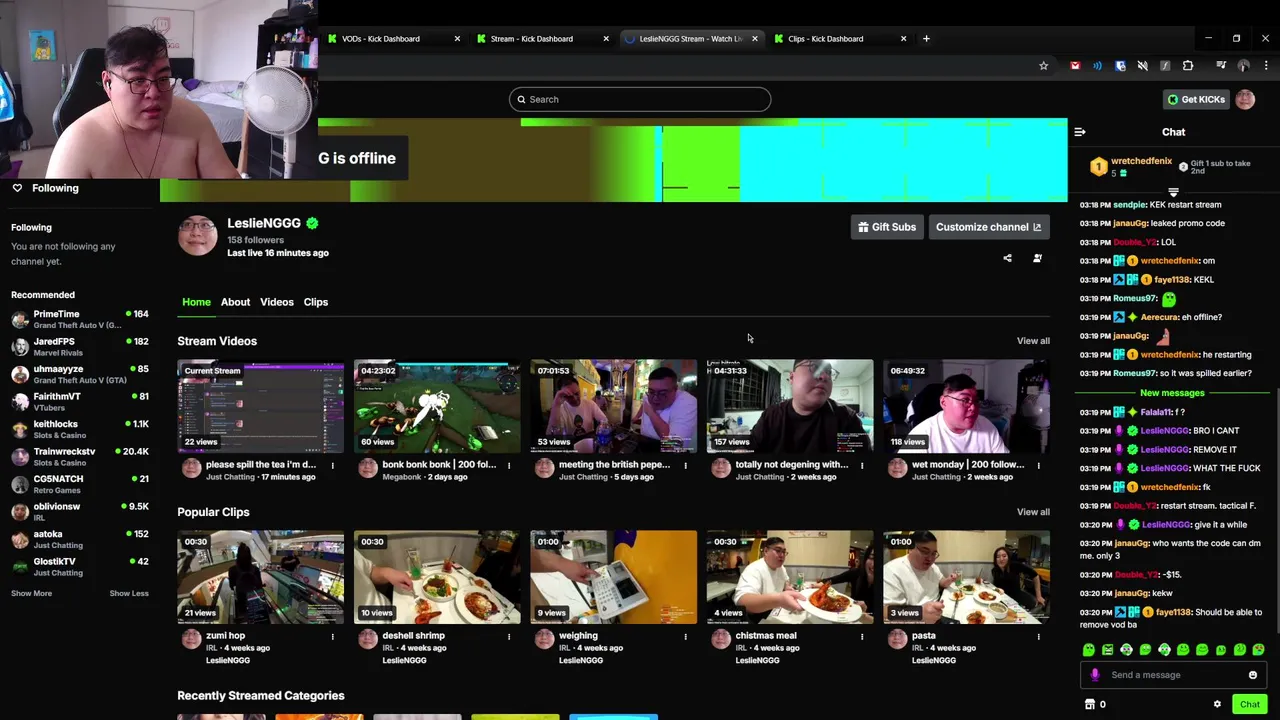The height and width of the screenshot is (720, 1280).
Task: Open PrimeTime recommended channel
Action: [x=80, y=319]
